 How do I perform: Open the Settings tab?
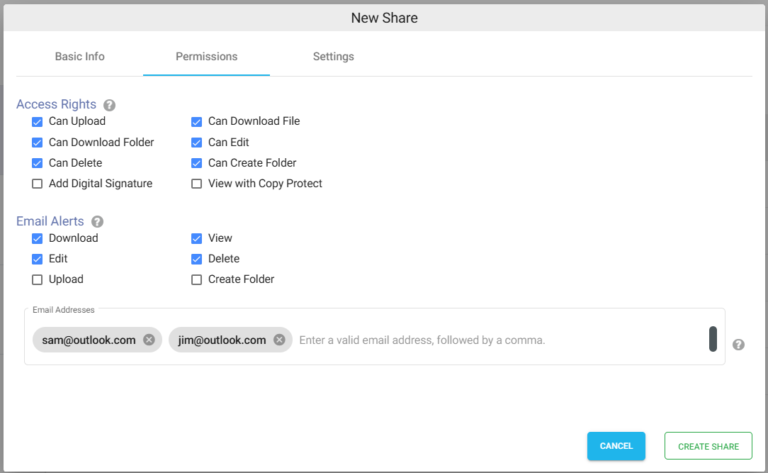tap(333, 56)
